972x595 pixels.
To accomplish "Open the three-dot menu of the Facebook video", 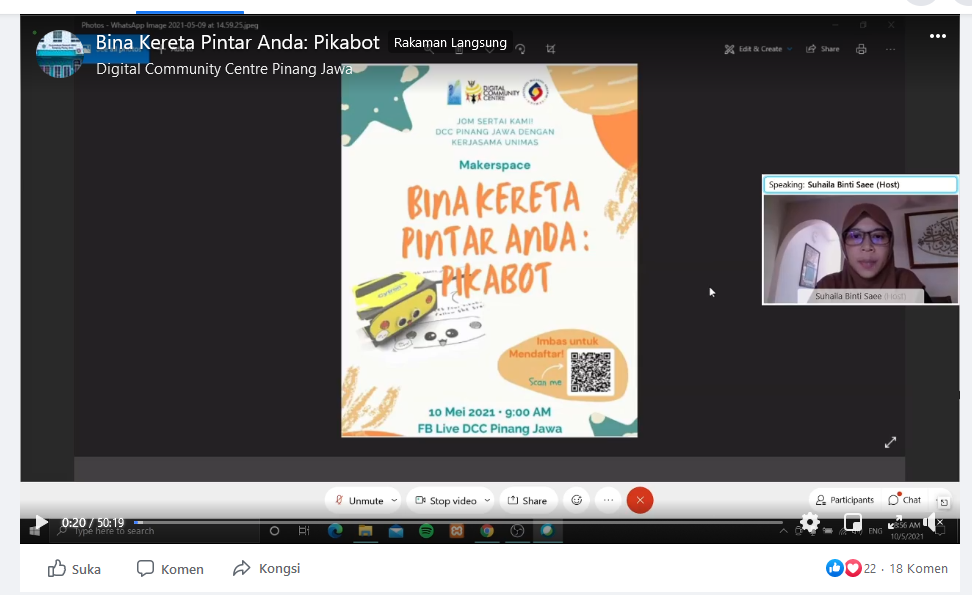I will coord(938,36).
